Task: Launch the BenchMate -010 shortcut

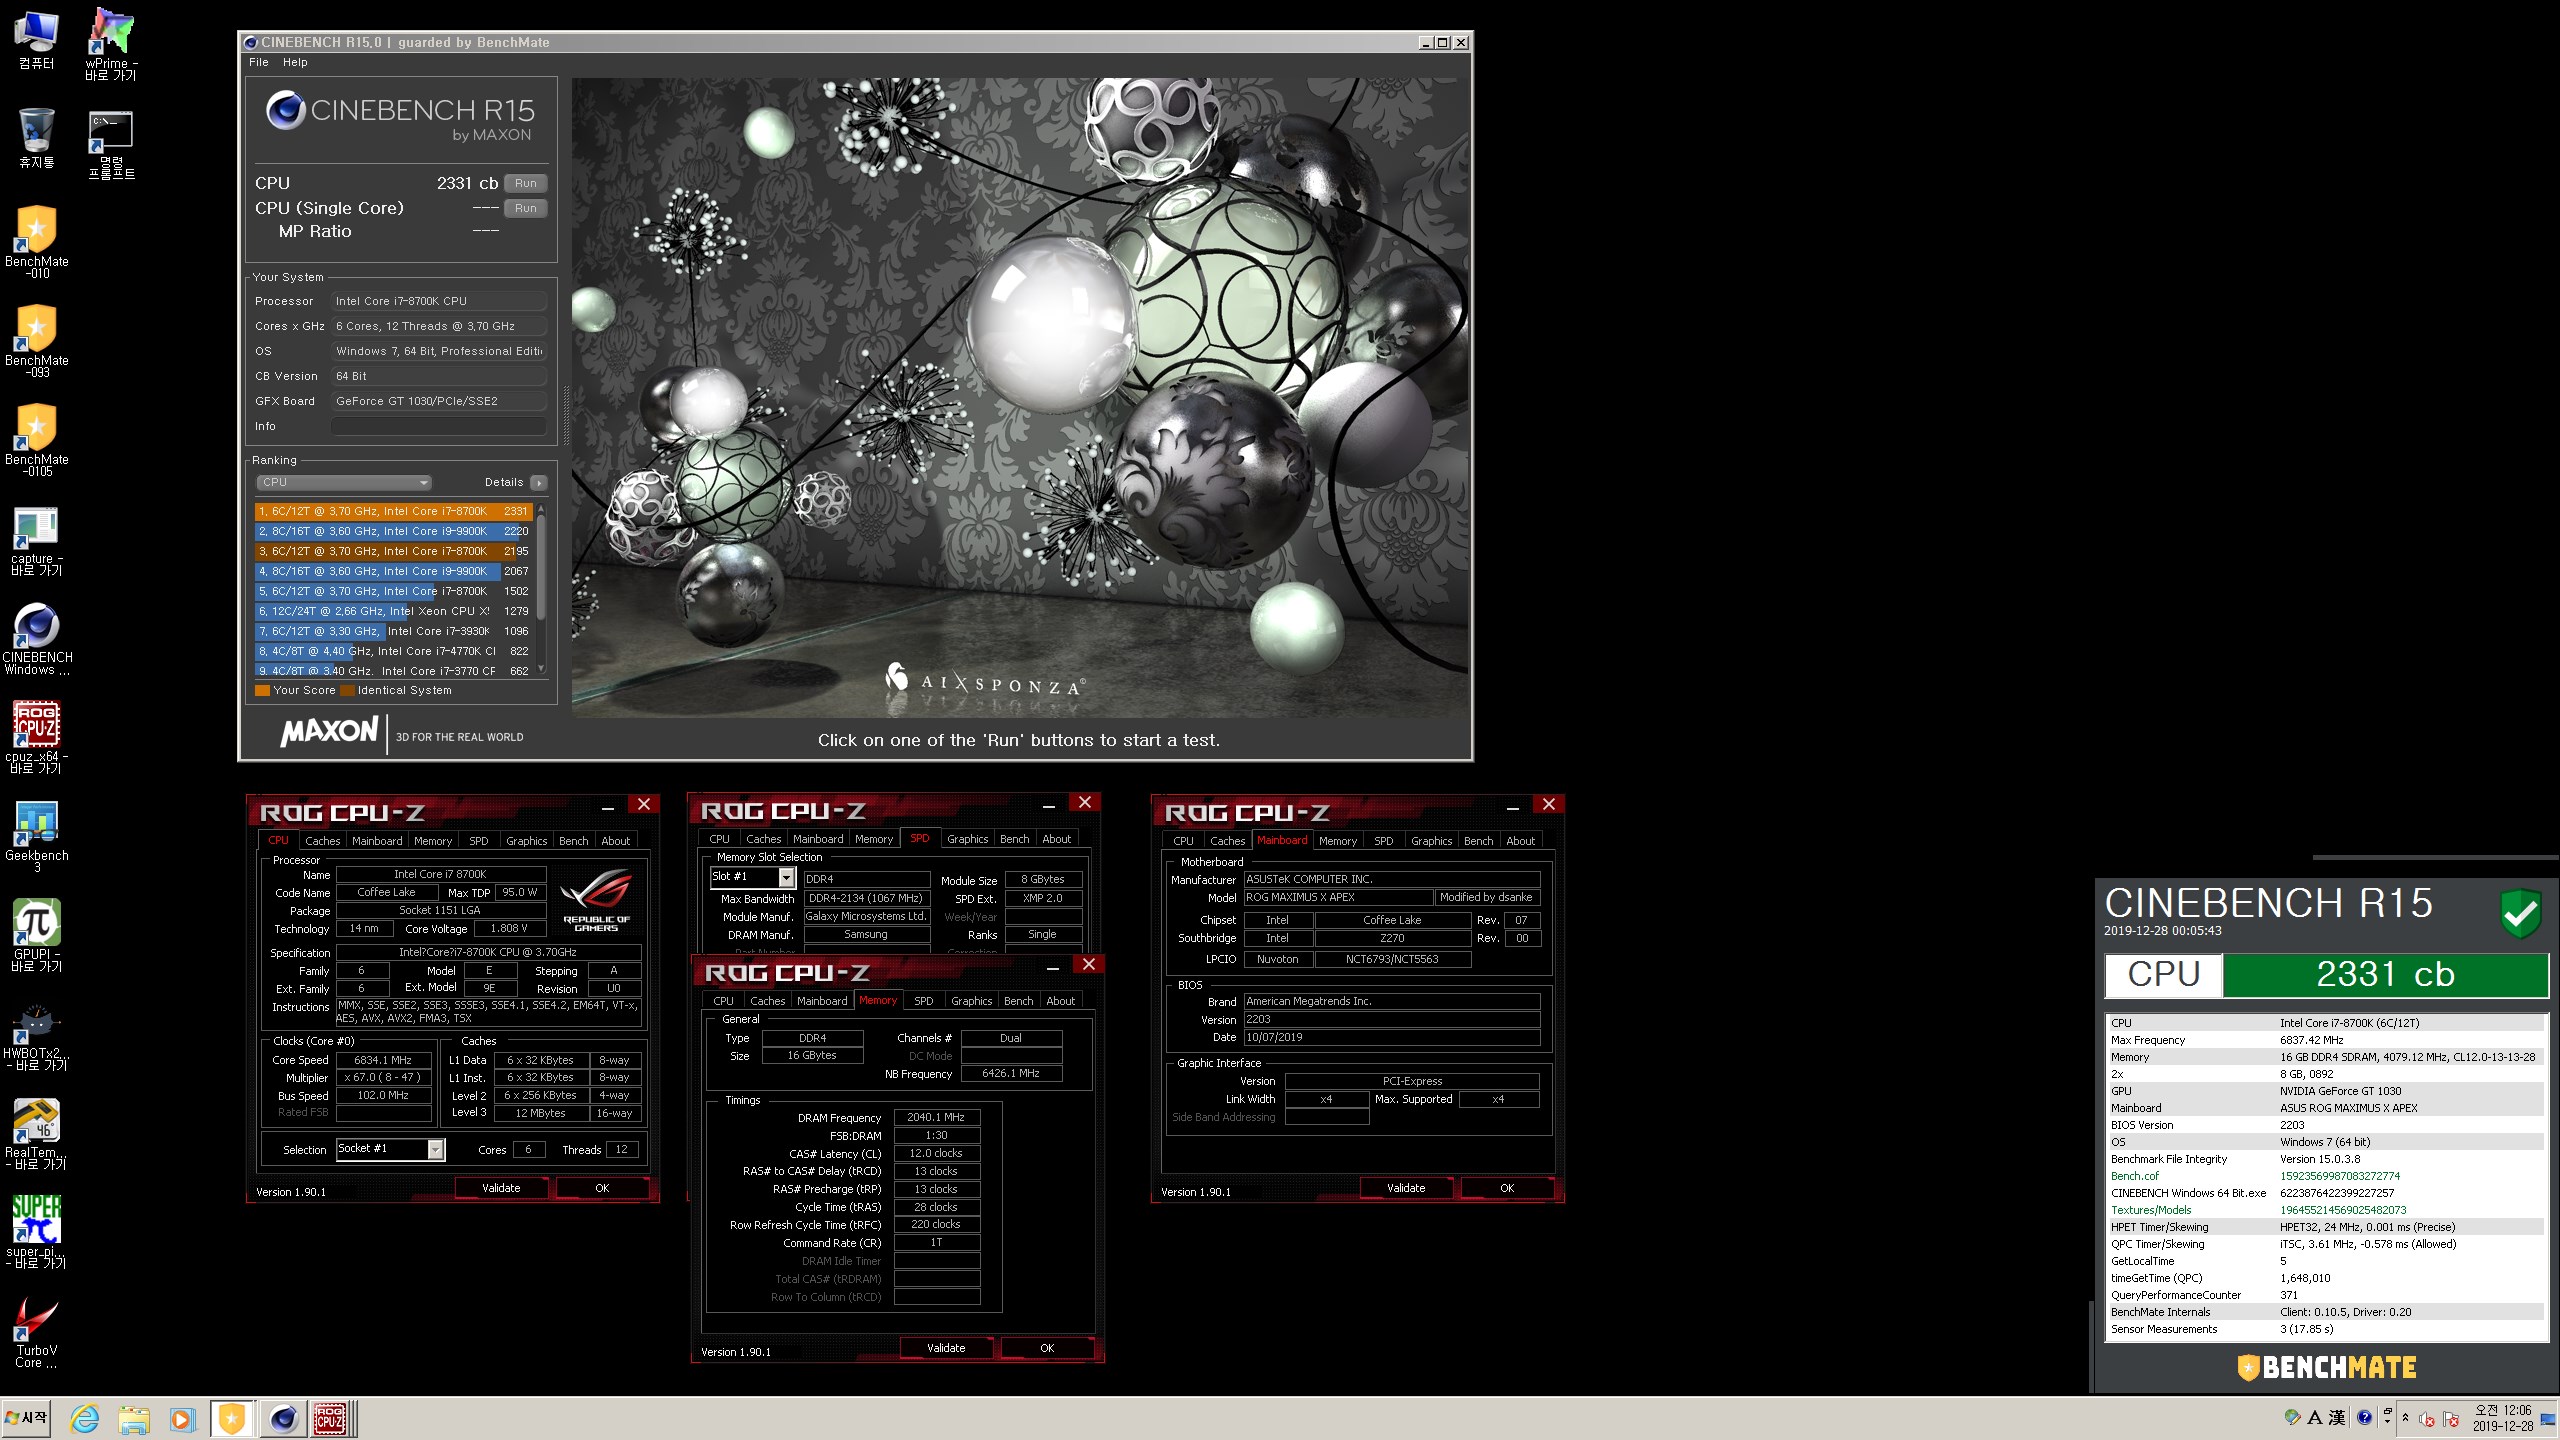Action: click(x=36, y=242)
